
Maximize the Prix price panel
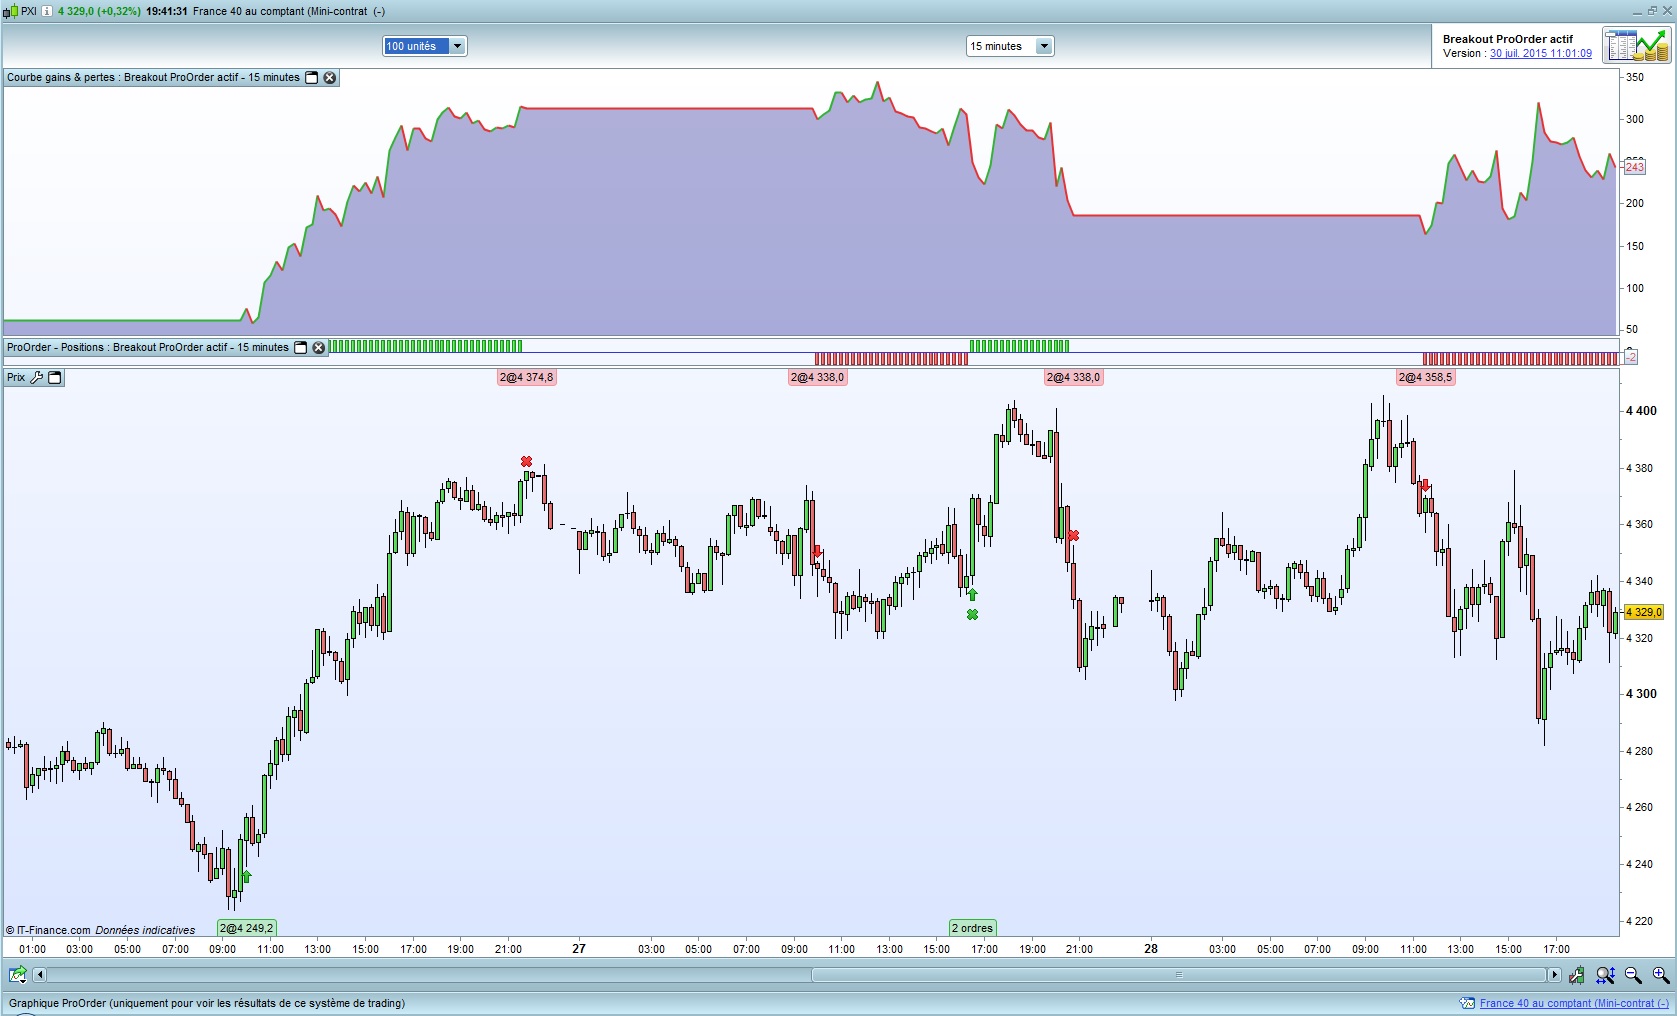(55, 377)
